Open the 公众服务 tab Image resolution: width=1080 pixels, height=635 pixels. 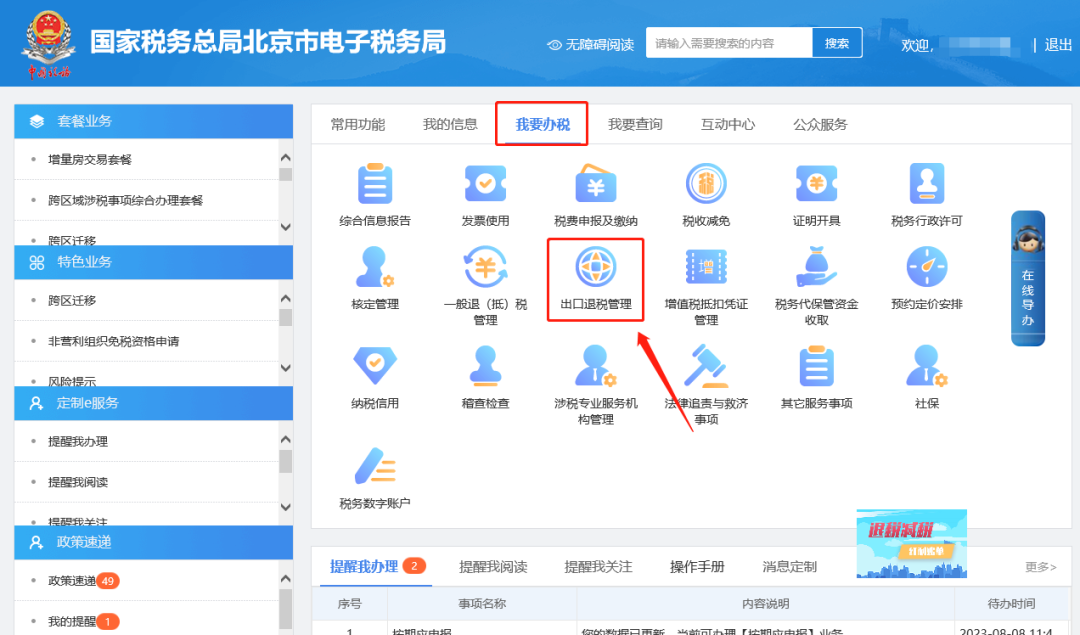[x=820, y=125]
